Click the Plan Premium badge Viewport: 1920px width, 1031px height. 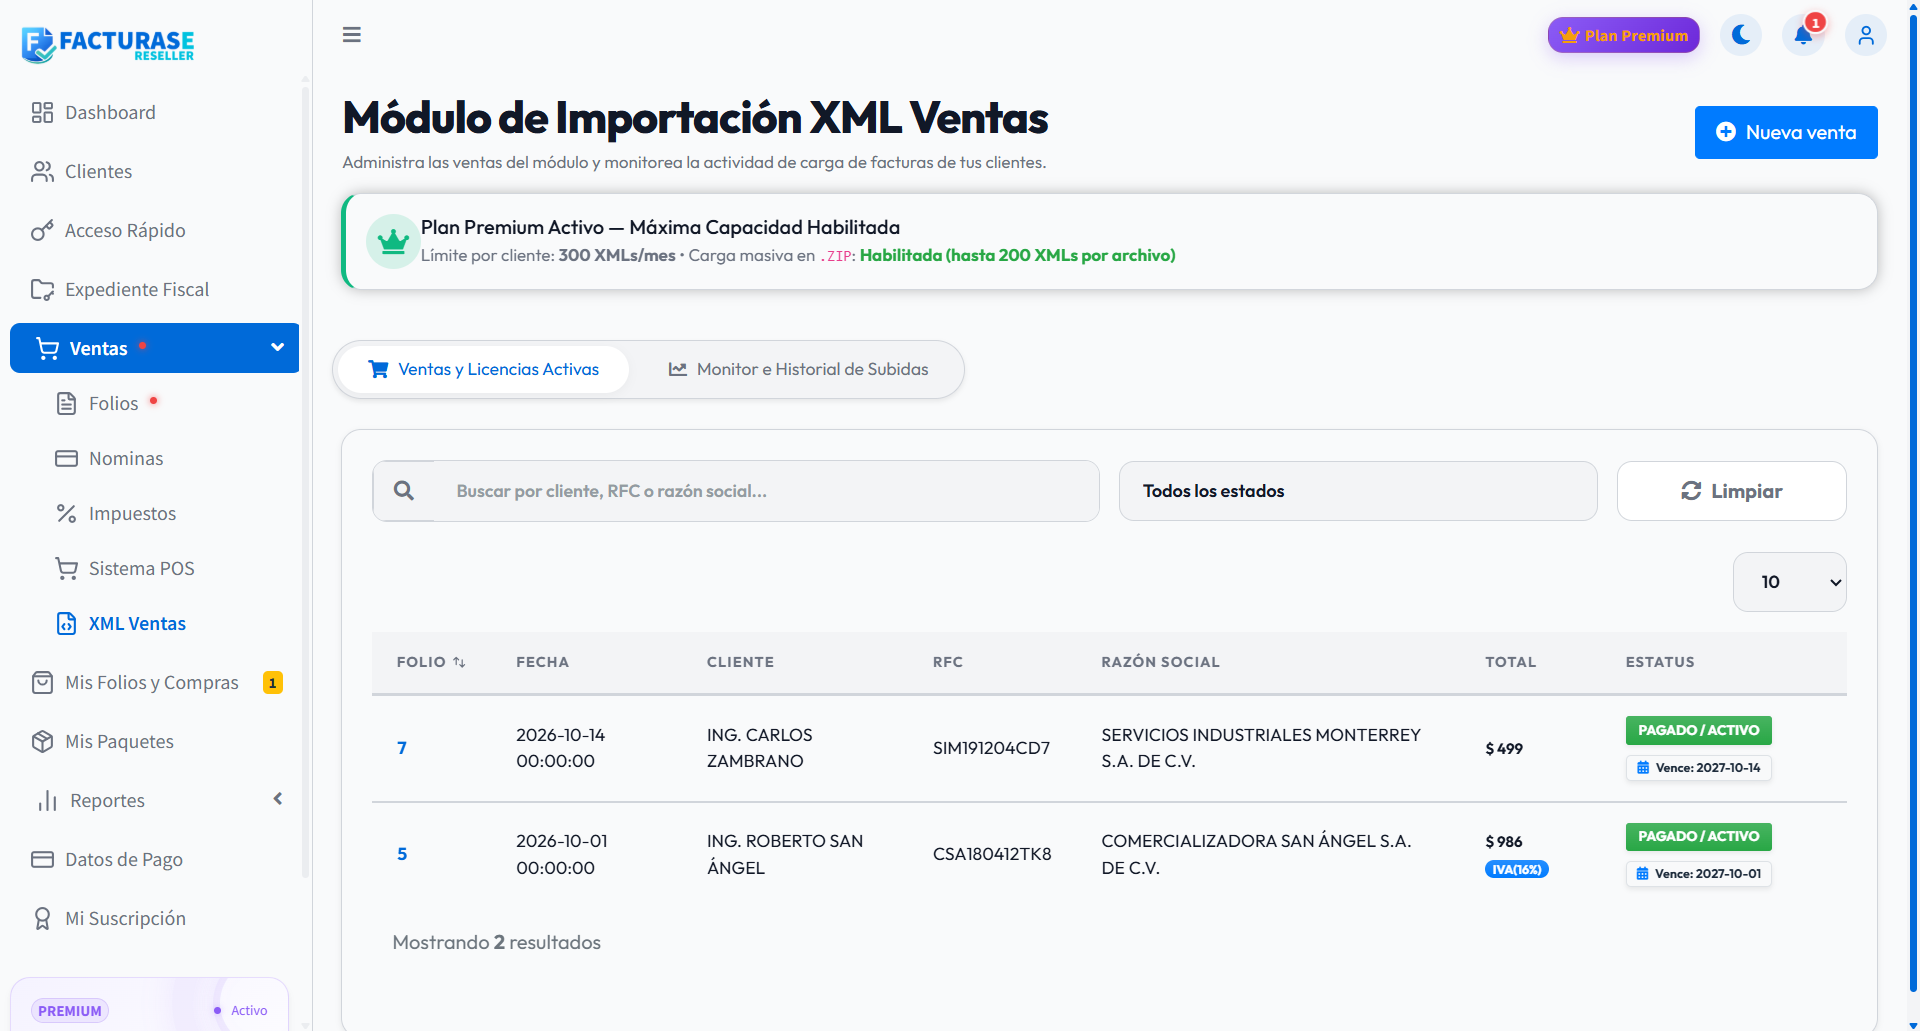point(1623,35)
